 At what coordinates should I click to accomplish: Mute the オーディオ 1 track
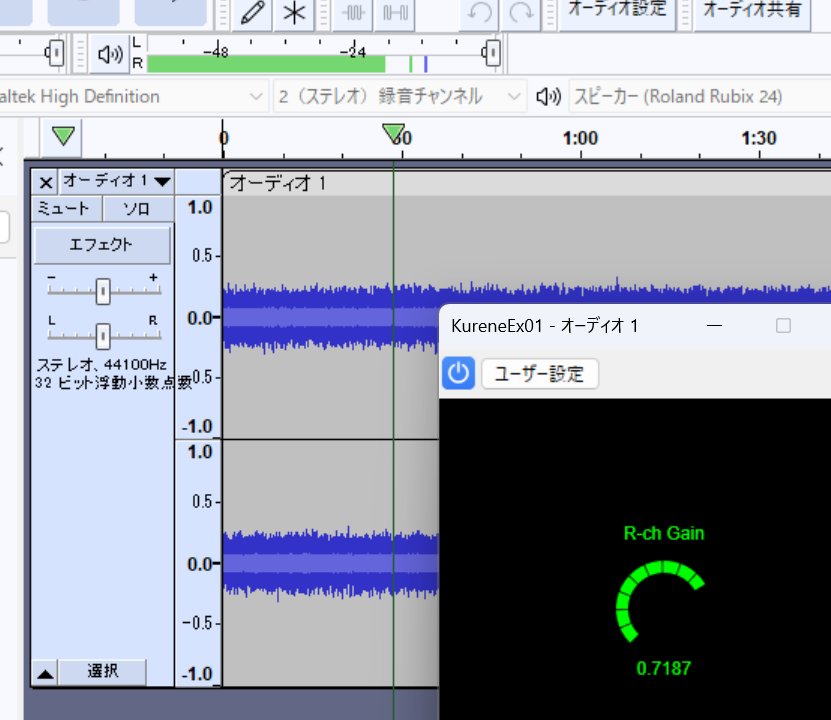click(x=65, y=208)
